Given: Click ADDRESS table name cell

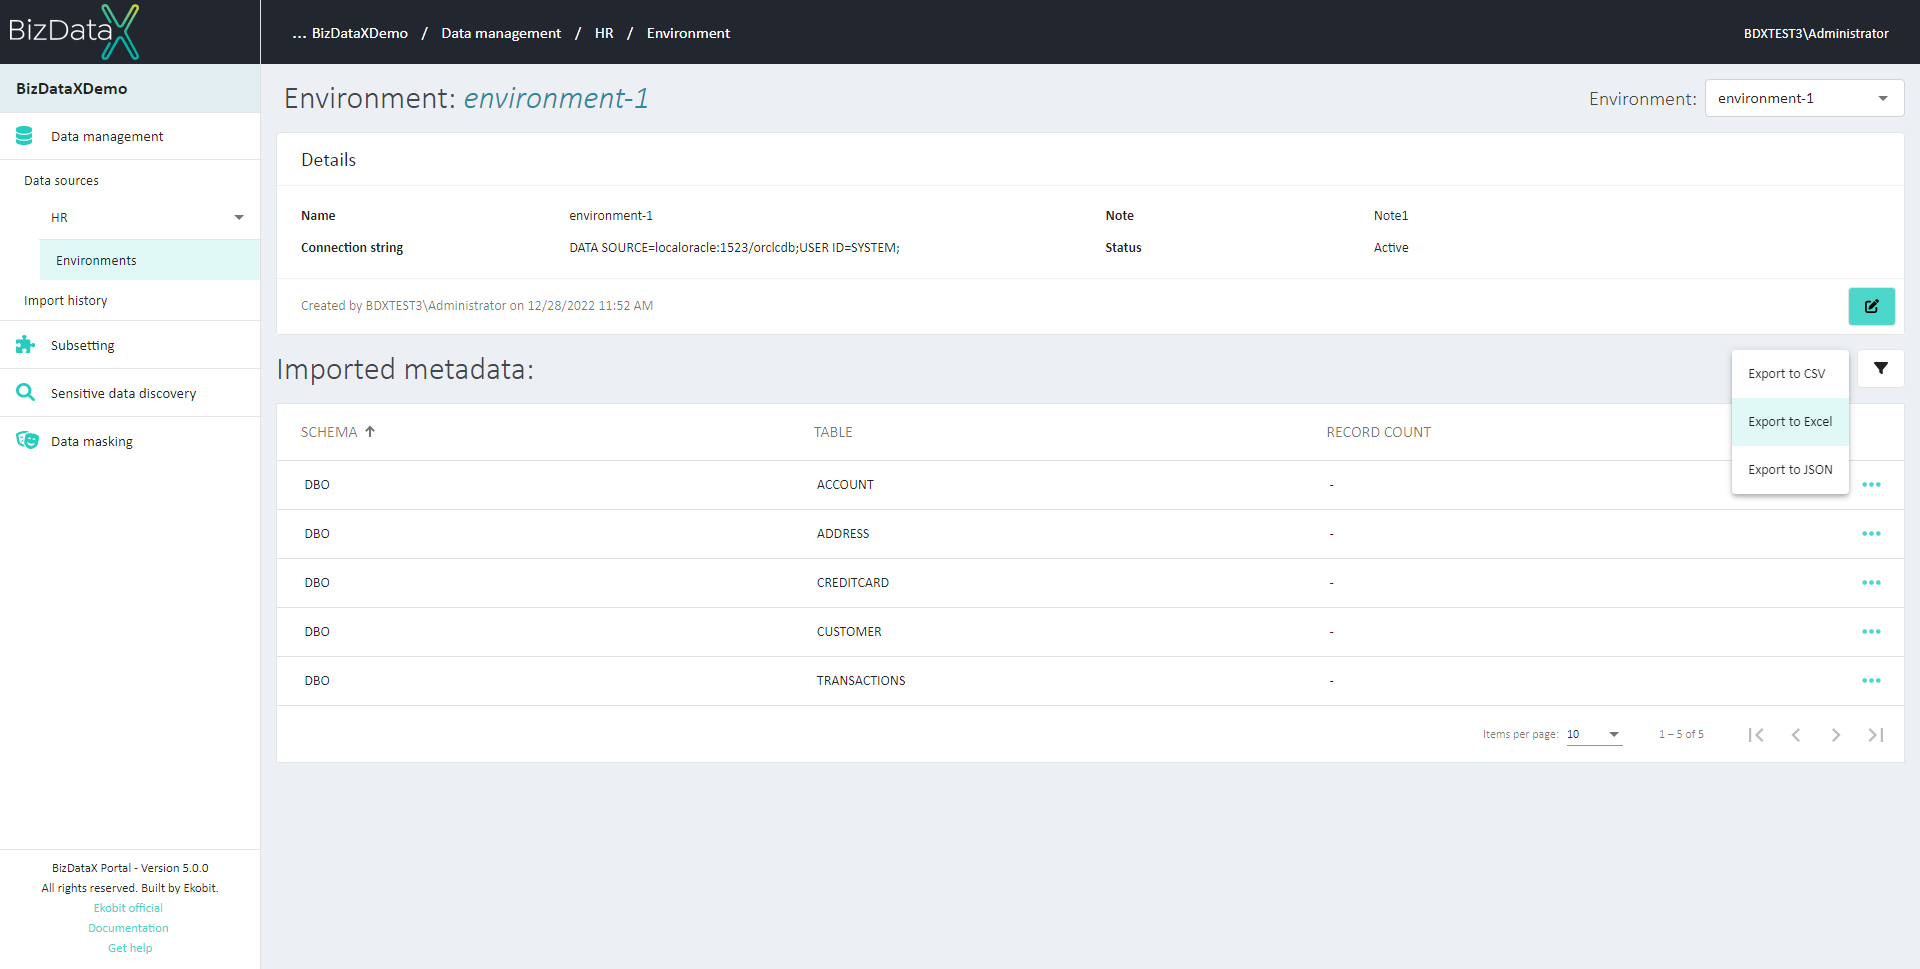Looking at the screenshot, I should pos(843,534).
